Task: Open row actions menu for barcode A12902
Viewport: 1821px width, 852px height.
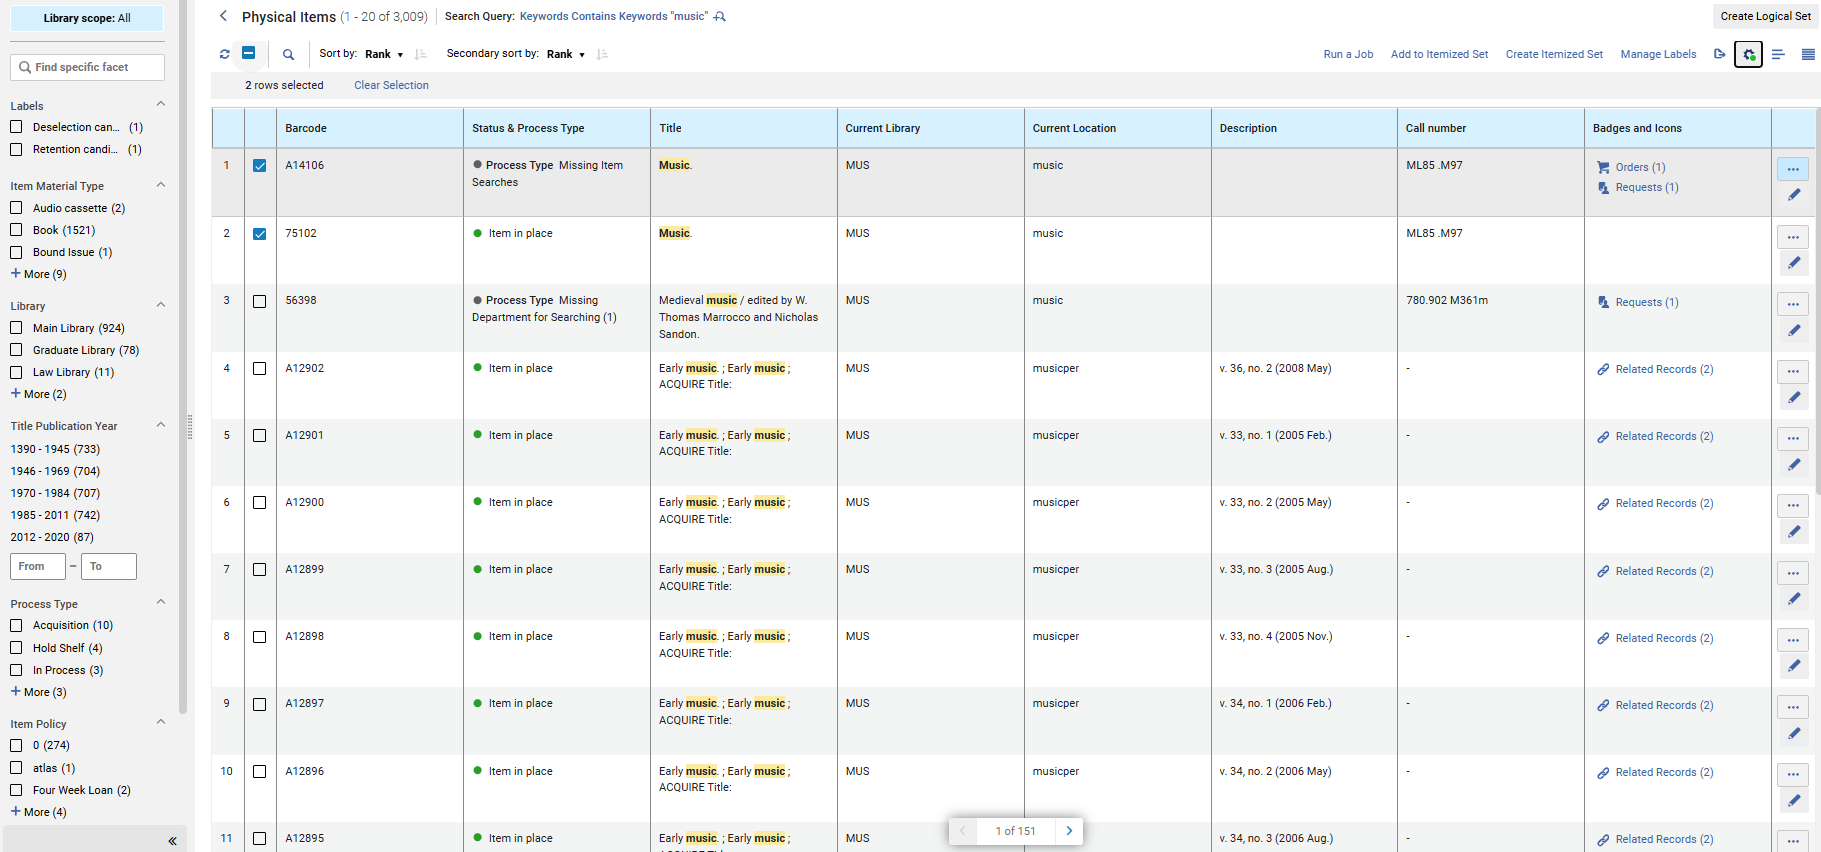Action: coord(1793,371)
